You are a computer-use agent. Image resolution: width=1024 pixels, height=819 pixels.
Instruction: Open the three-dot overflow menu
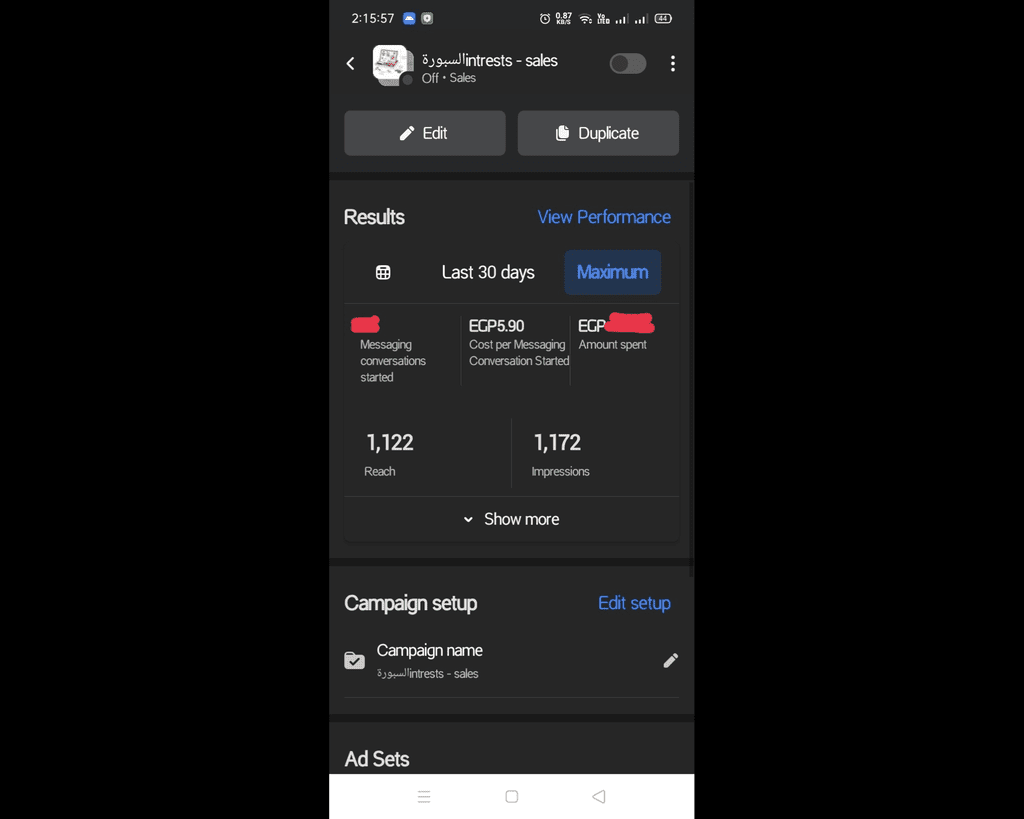pos(673,63)
